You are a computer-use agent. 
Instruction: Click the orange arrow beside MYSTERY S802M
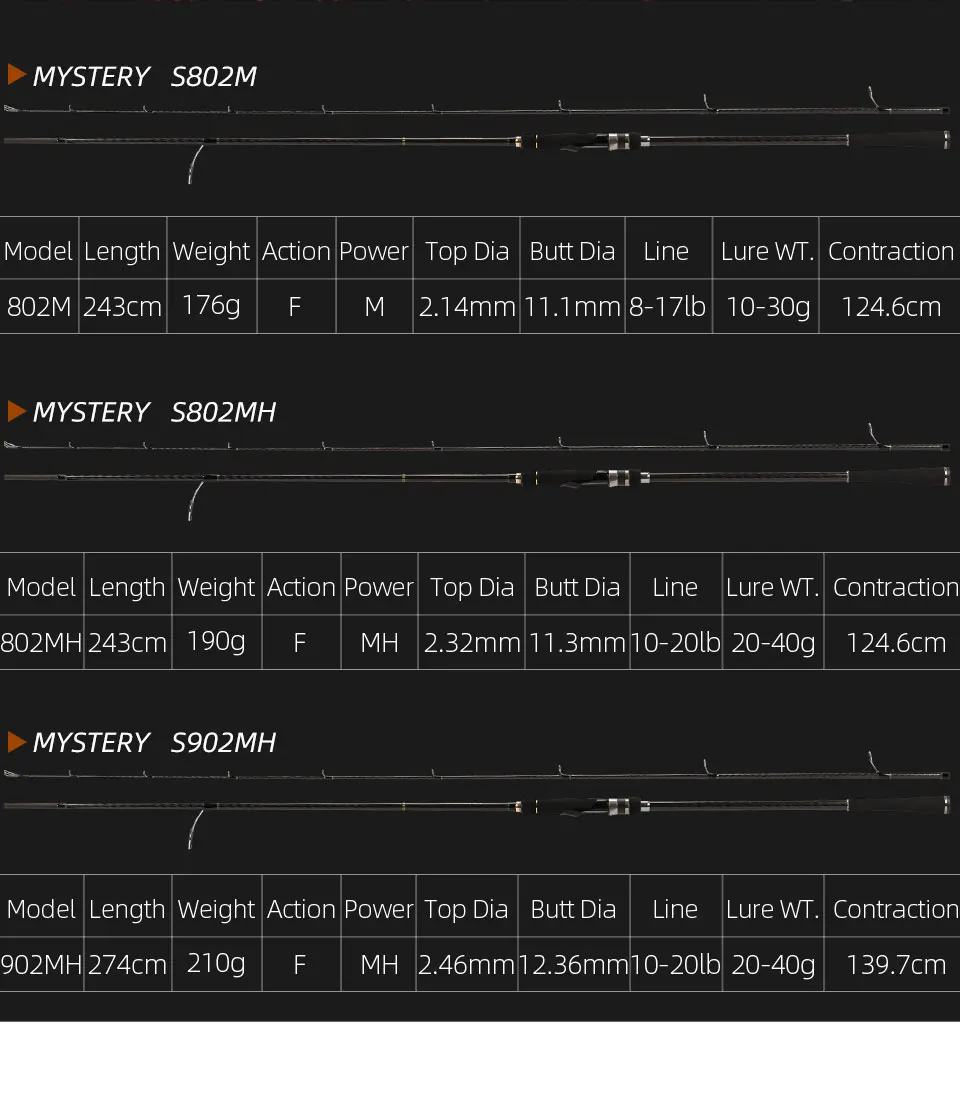[17, 75]
